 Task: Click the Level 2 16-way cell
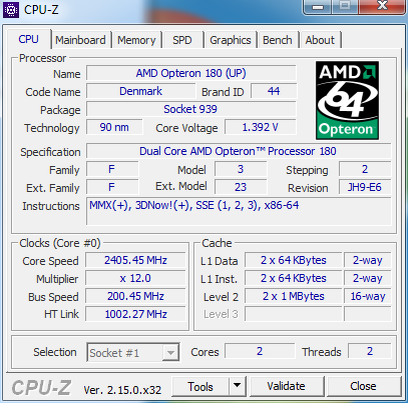(367, 296)
